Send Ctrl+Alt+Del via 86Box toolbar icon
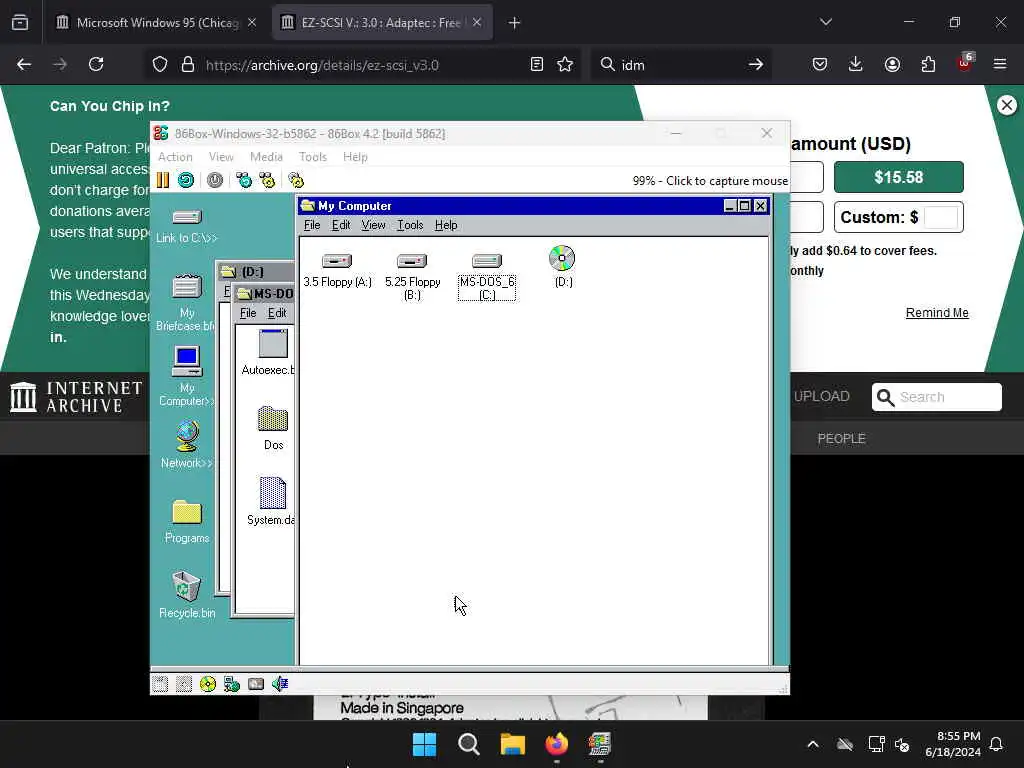 pos(244,180)
